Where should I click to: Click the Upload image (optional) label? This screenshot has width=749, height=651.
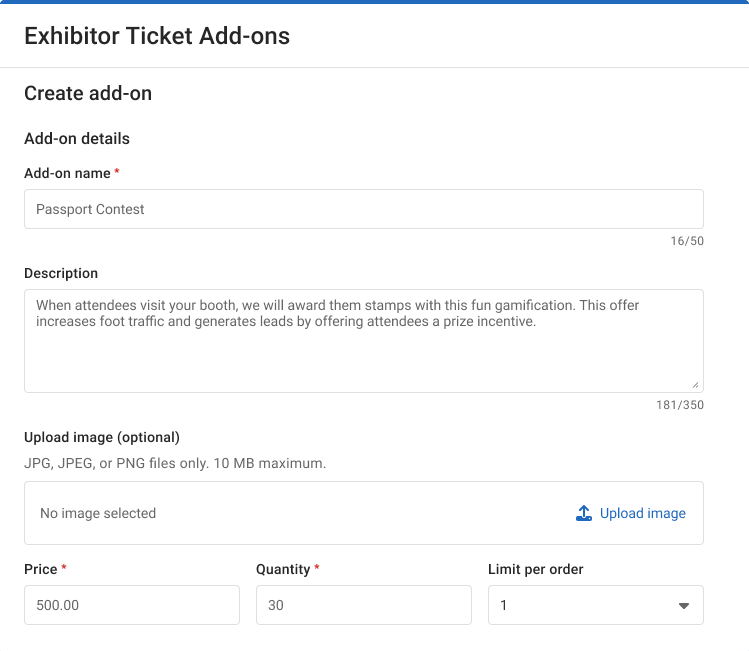pyautogui.click(x=101, y=437)
